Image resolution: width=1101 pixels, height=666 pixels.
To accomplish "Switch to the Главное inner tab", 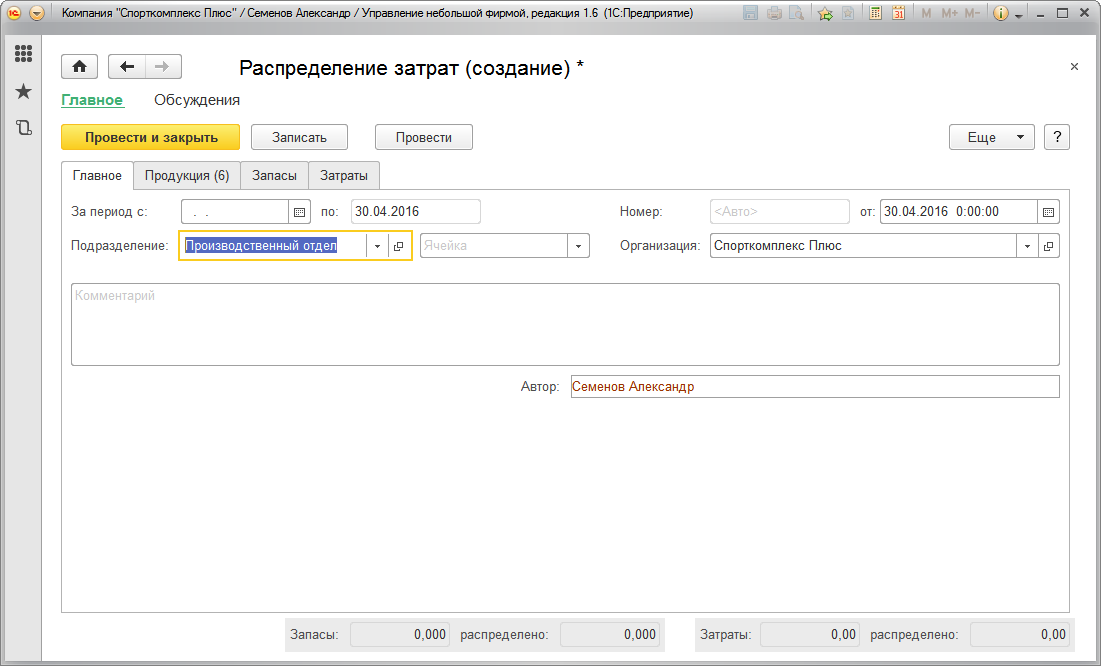I will point(98,176).
